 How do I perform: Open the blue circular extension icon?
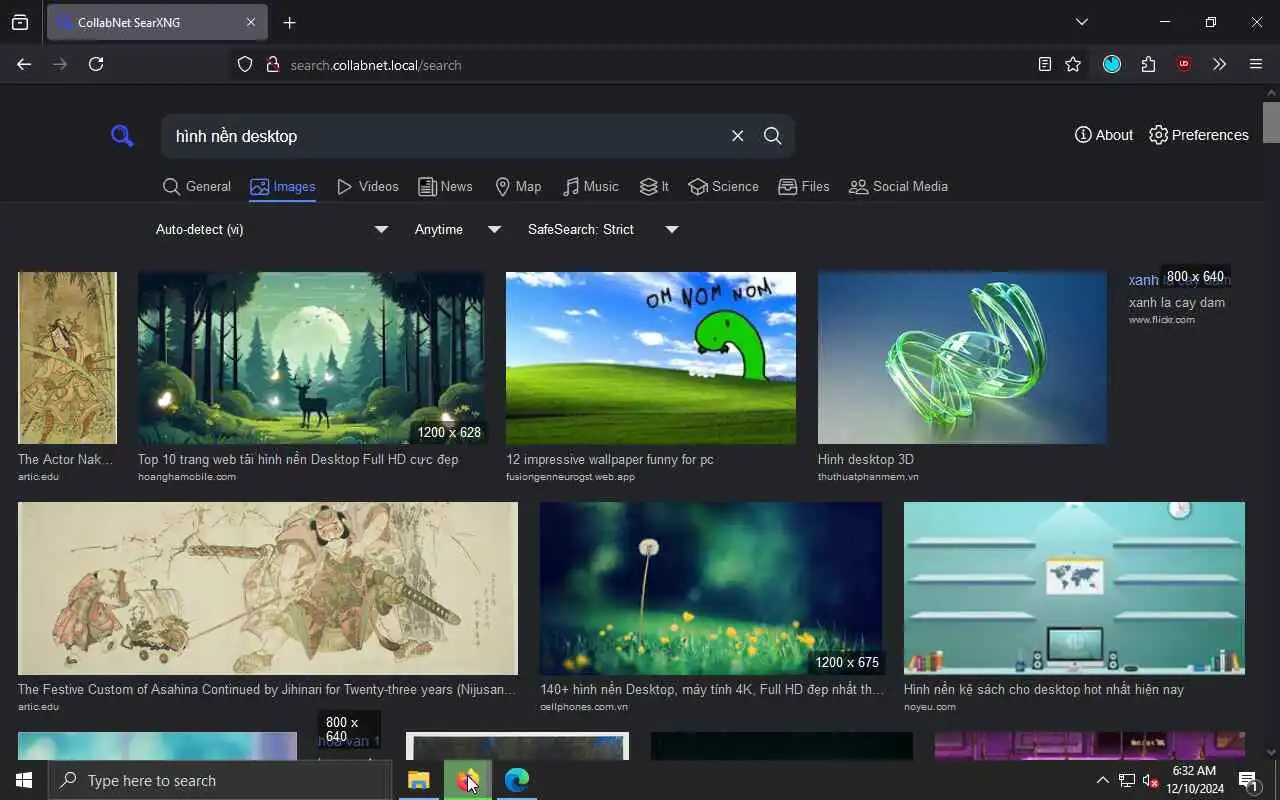coord(1112,64)
